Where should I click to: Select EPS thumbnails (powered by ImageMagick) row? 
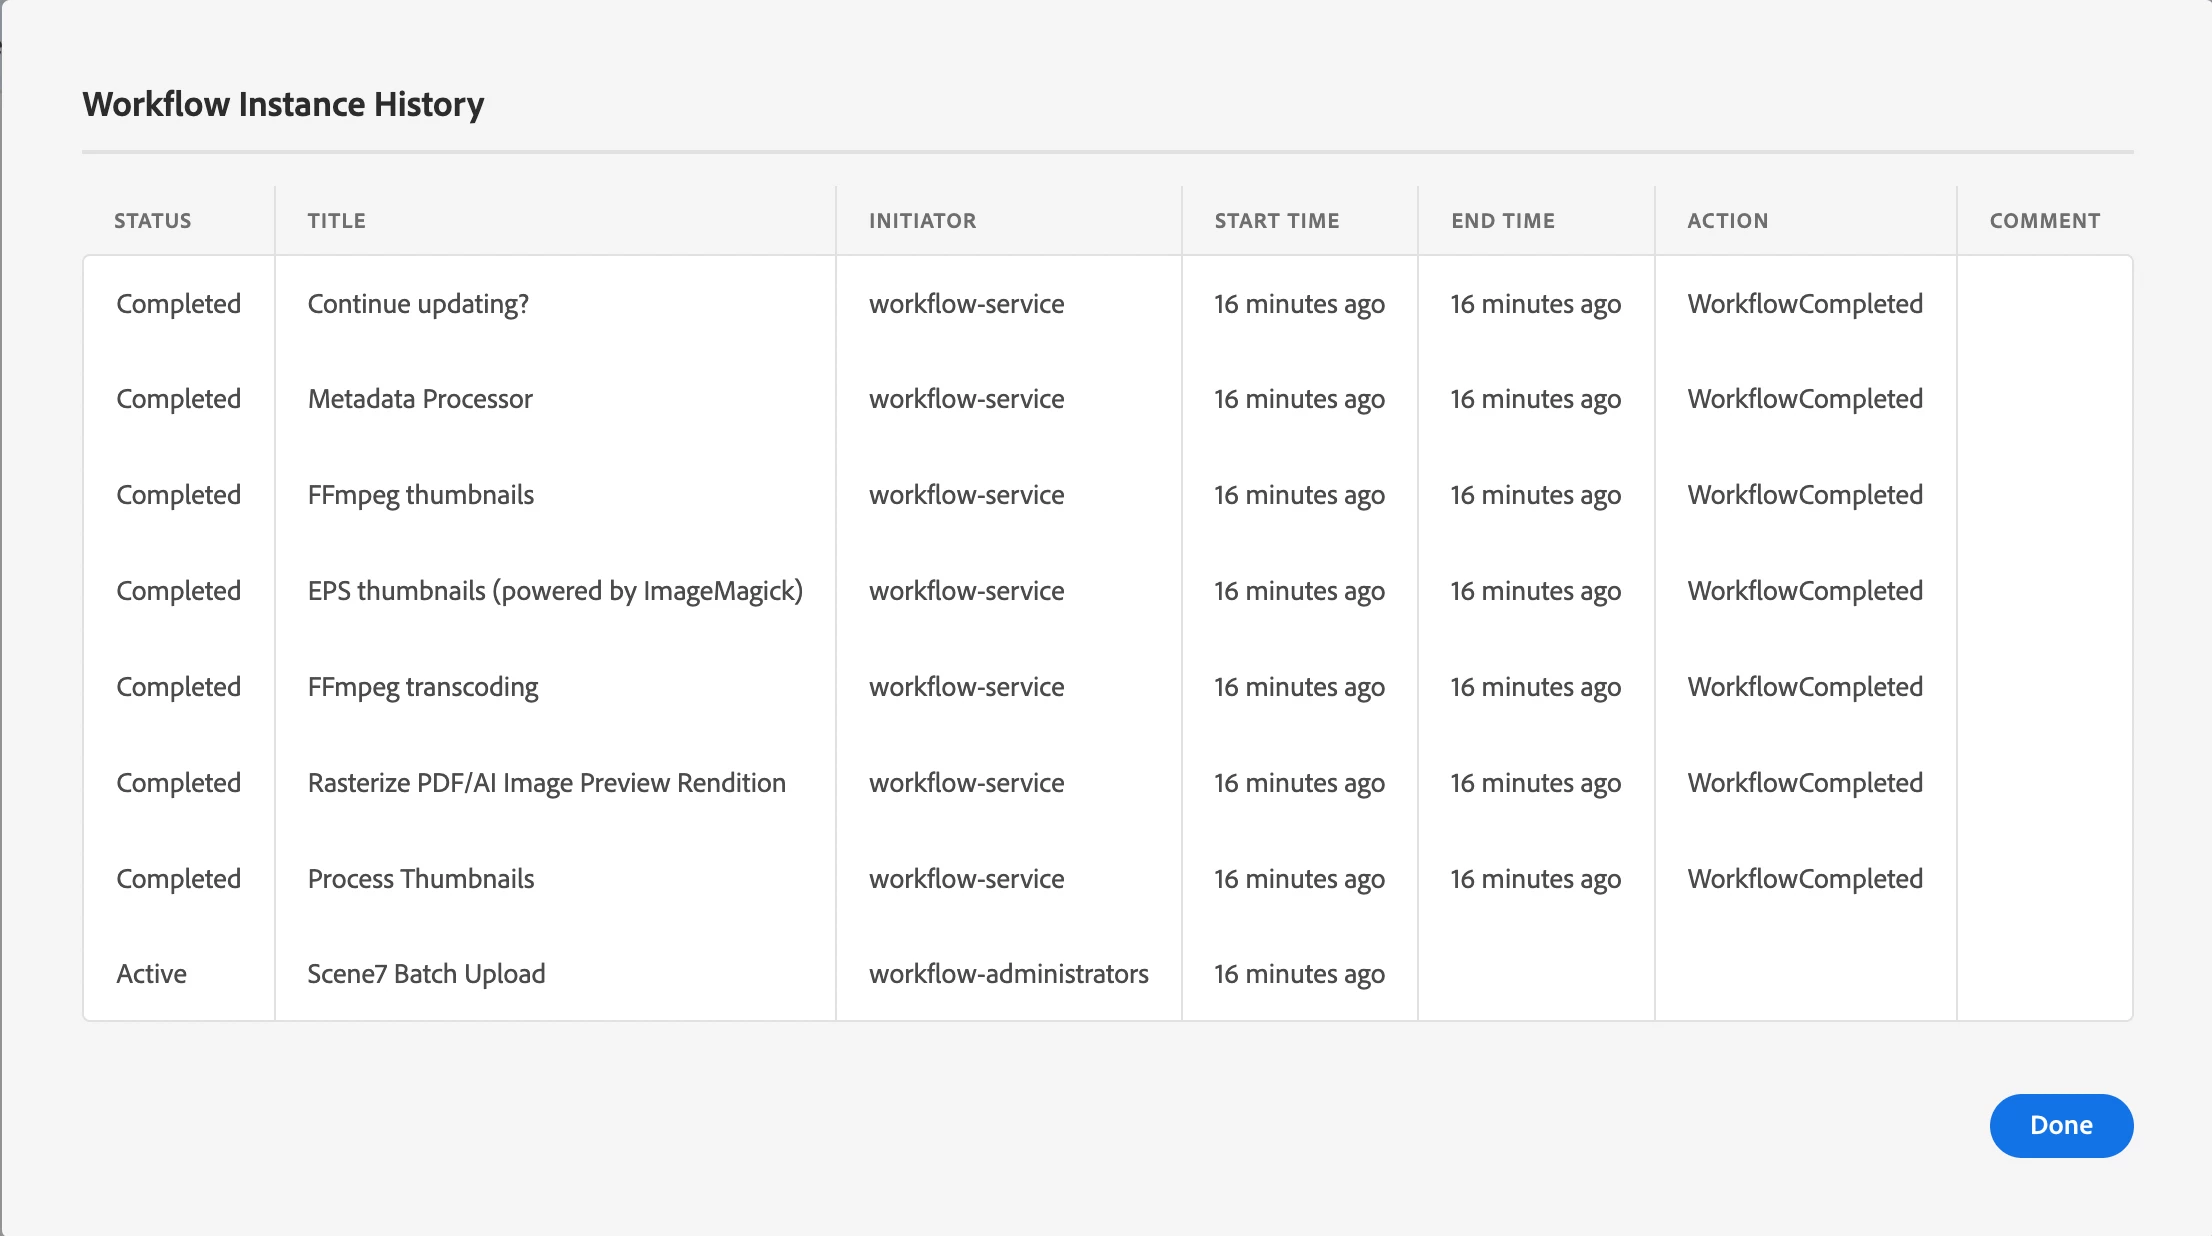(555, 591)
